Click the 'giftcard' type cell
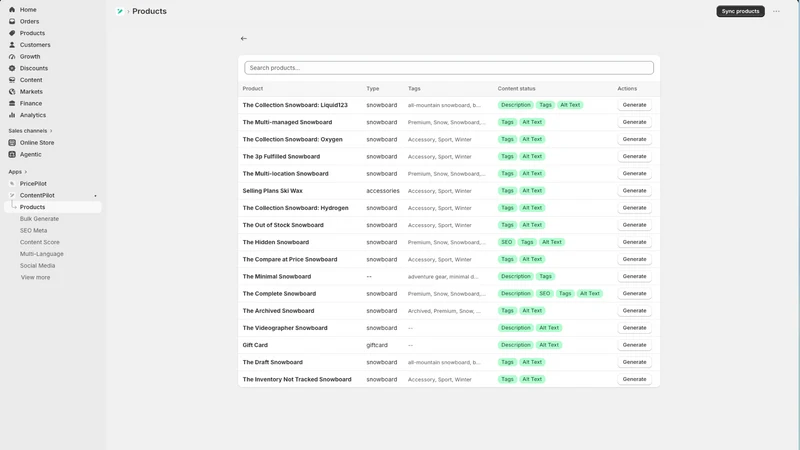This screenshot has height=450, width=800. [377, 345]
